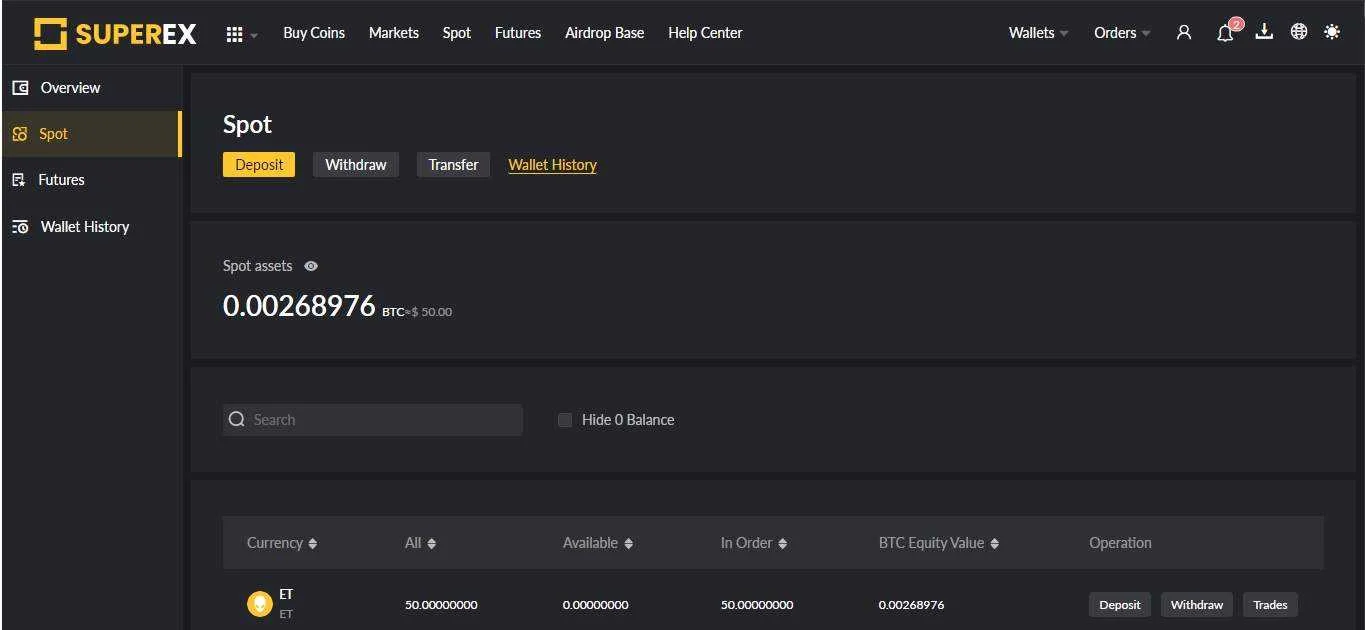Open the user profile icon

tap(1184, 33)
